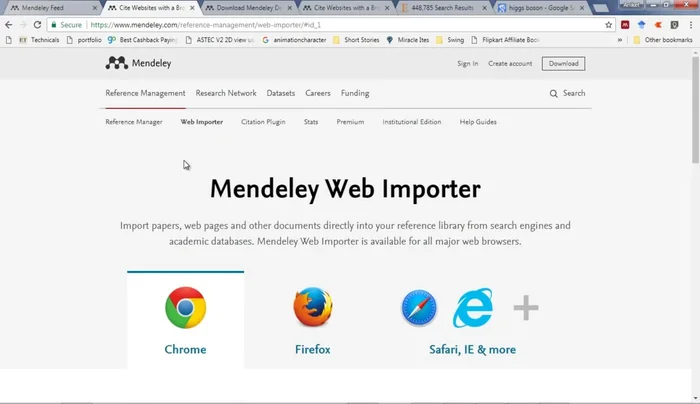700x404 pixels.
Task: Expand the hidden bookmarks overflow chevron
Action: (620, 40)
